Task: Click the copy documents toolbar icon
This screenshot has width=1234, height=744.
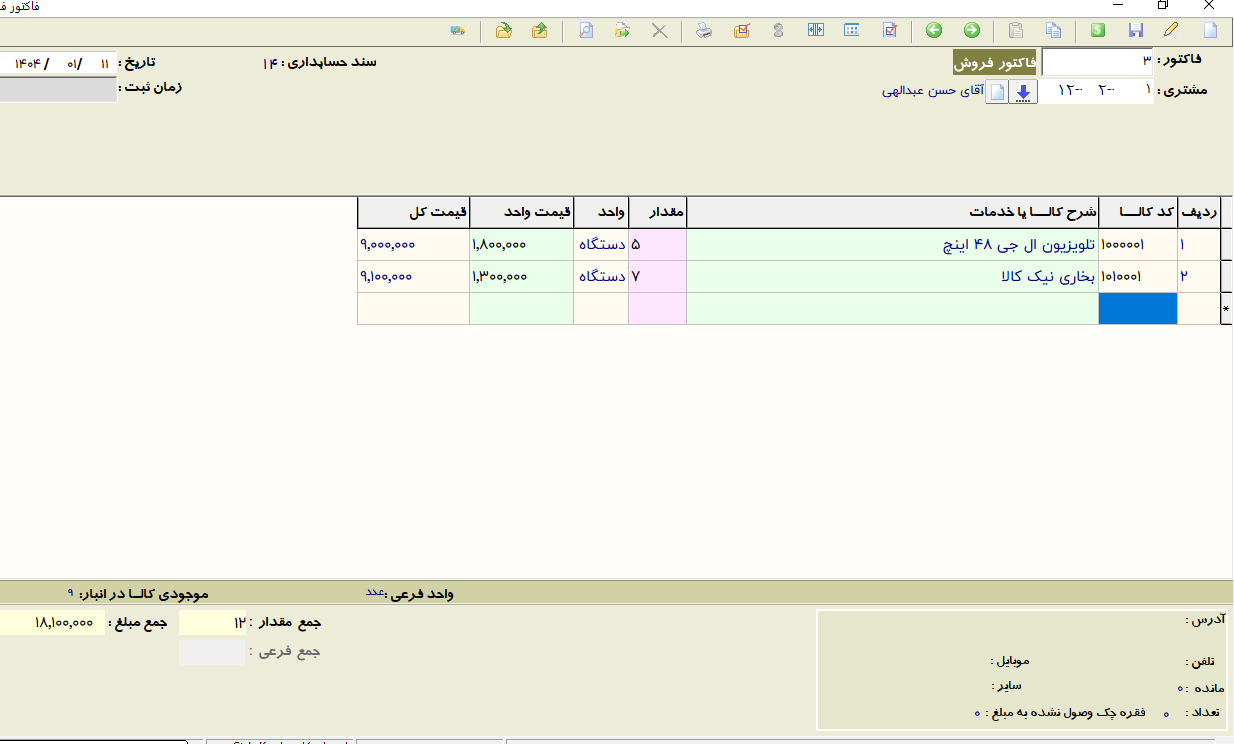Action: pos(1053,31)
